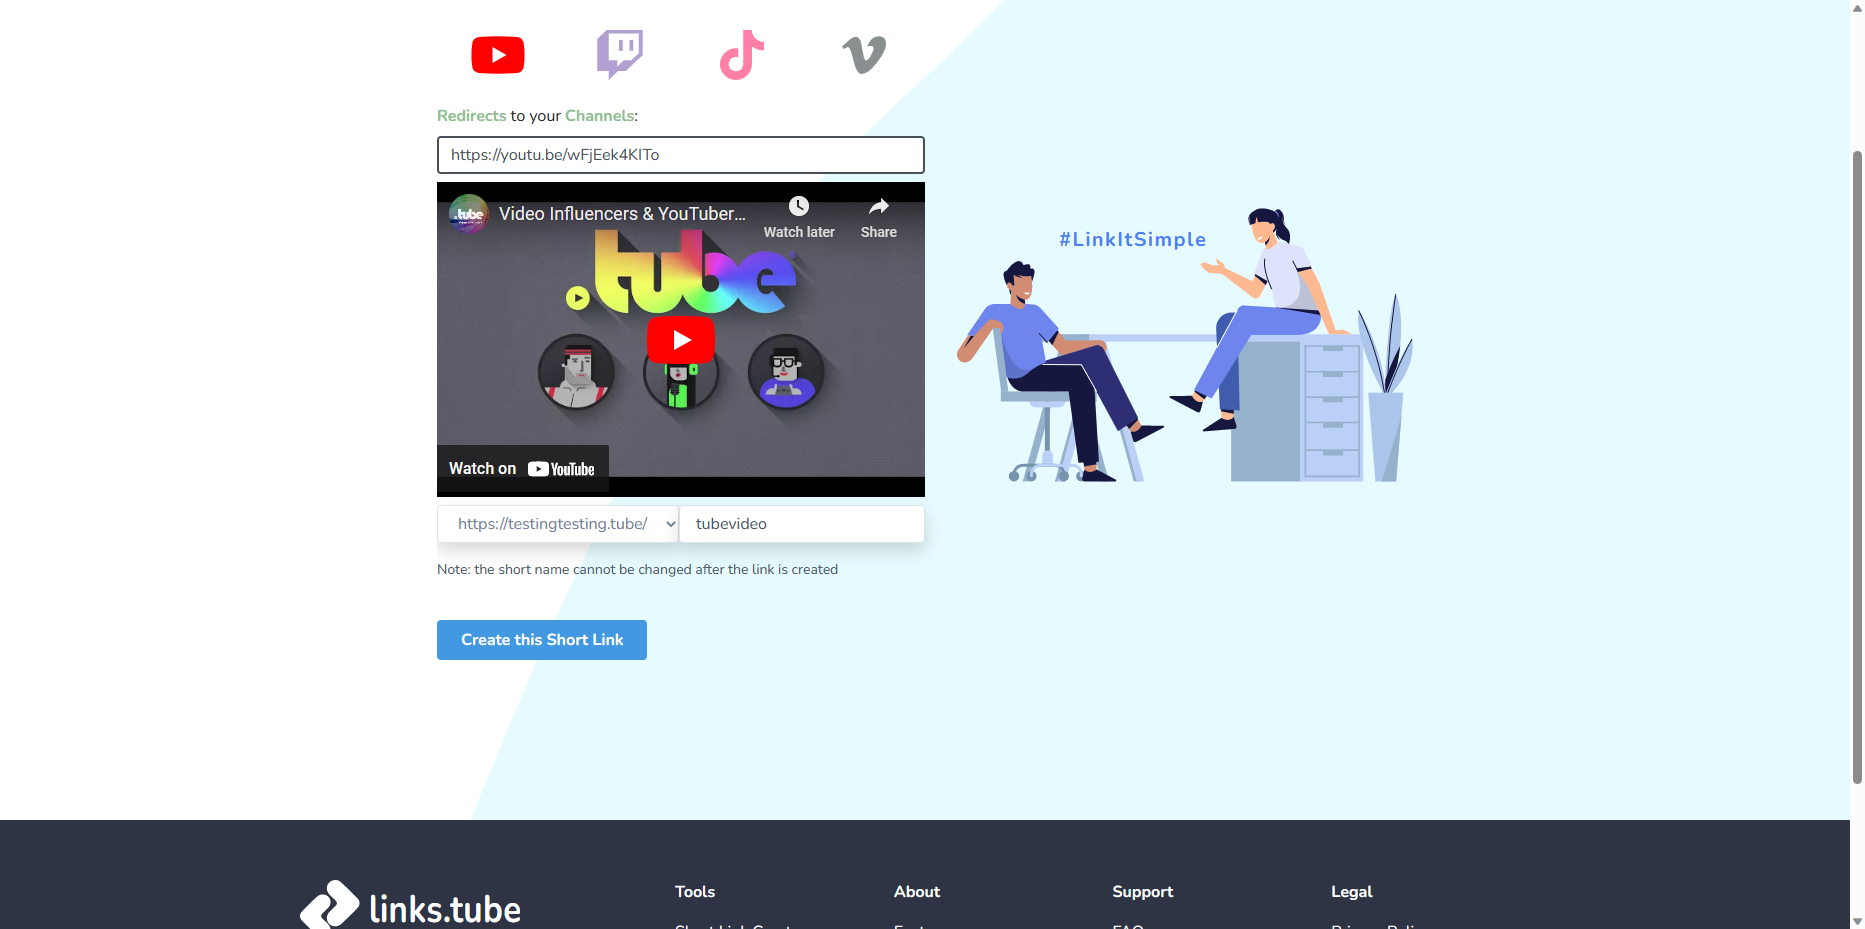The image size is (1865, 929).
Task: Choose the Vimeo platform icon
Action: pos(864,55)
